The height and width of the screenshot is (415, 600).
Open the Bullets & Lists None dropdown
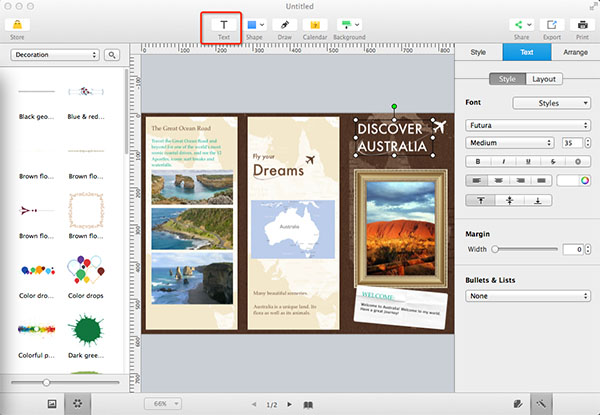pyautogui.click(x=527, y=296)
